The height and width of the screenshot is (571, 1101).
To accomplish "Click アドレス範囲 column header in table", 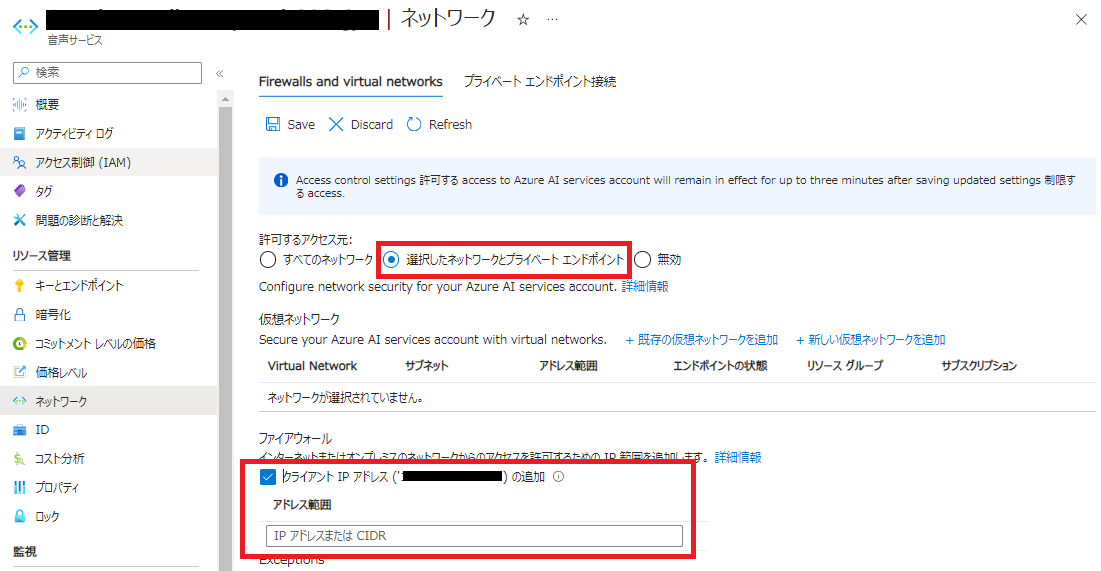I will (x=568, y=366).
